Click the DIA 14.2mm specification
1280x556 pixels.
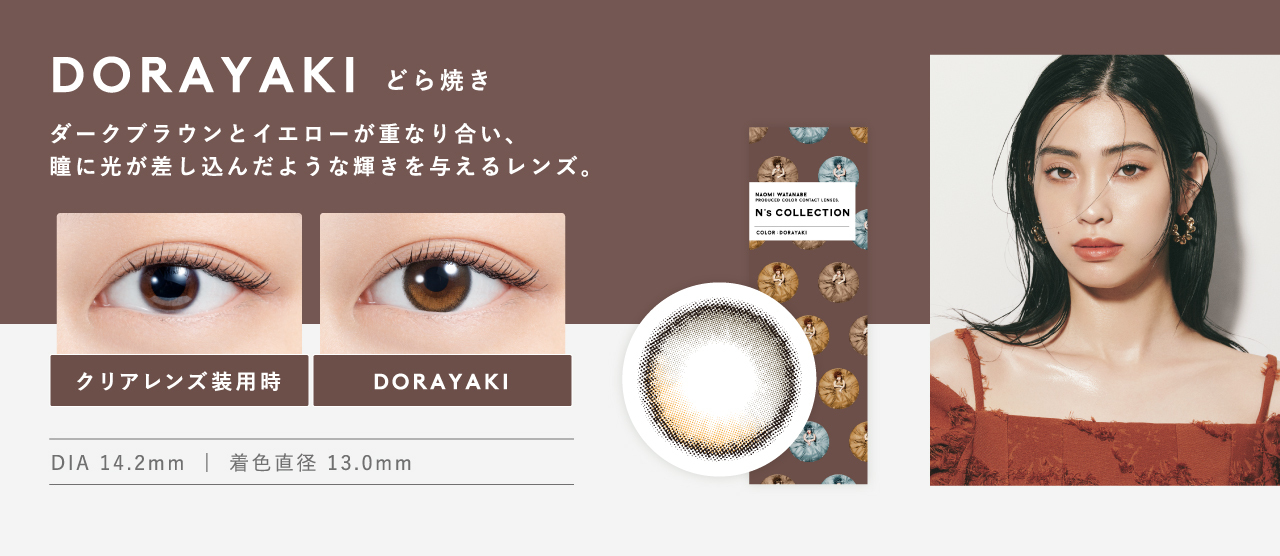(118, 463)
